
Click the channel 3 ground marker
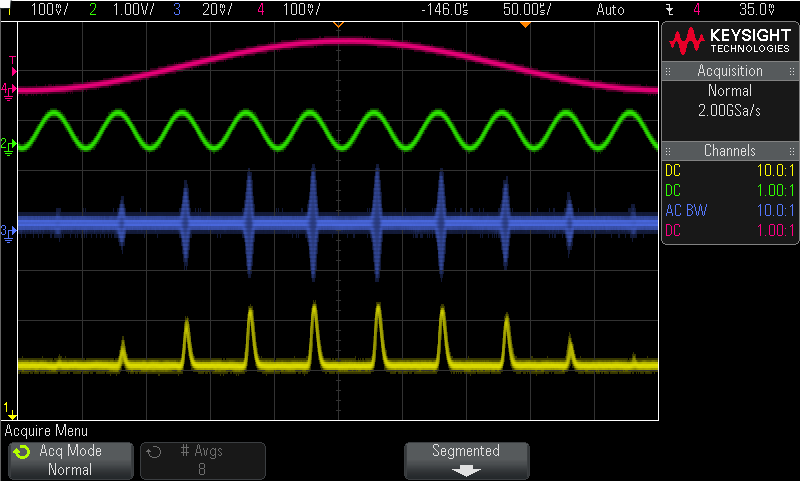pyautogui.click(x=9, y=233)
